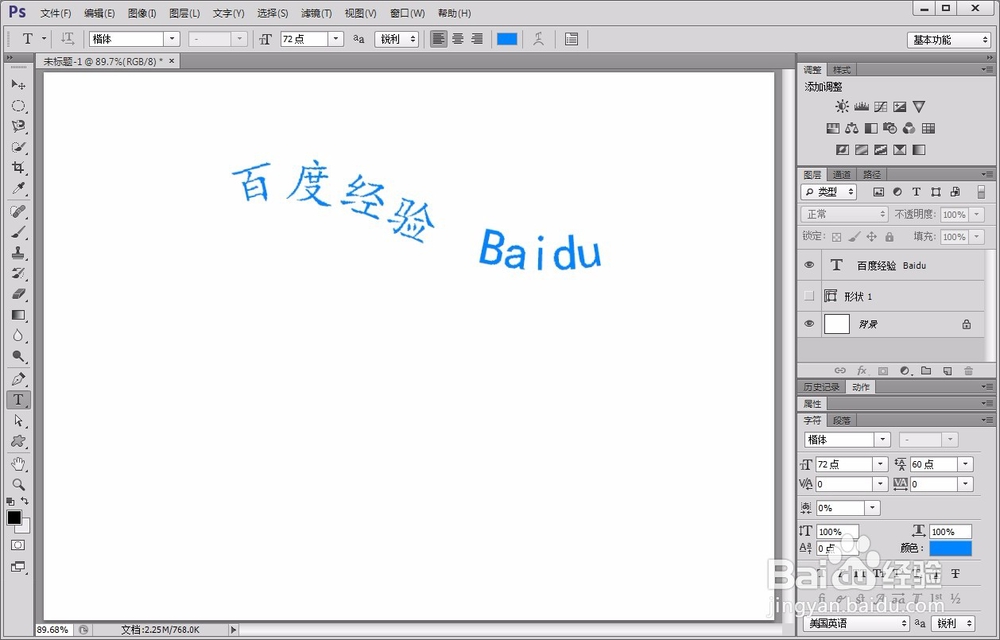Select the Pen tool
Viewport: 1000px width, 640px height.
tap(18, 379)
